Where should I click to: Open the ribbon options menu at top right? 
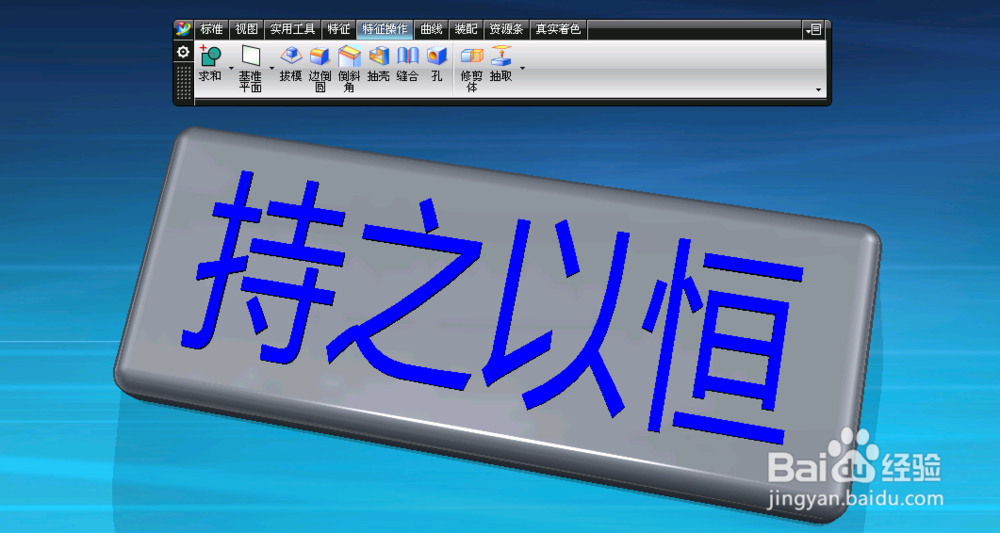tap(813, 30)
